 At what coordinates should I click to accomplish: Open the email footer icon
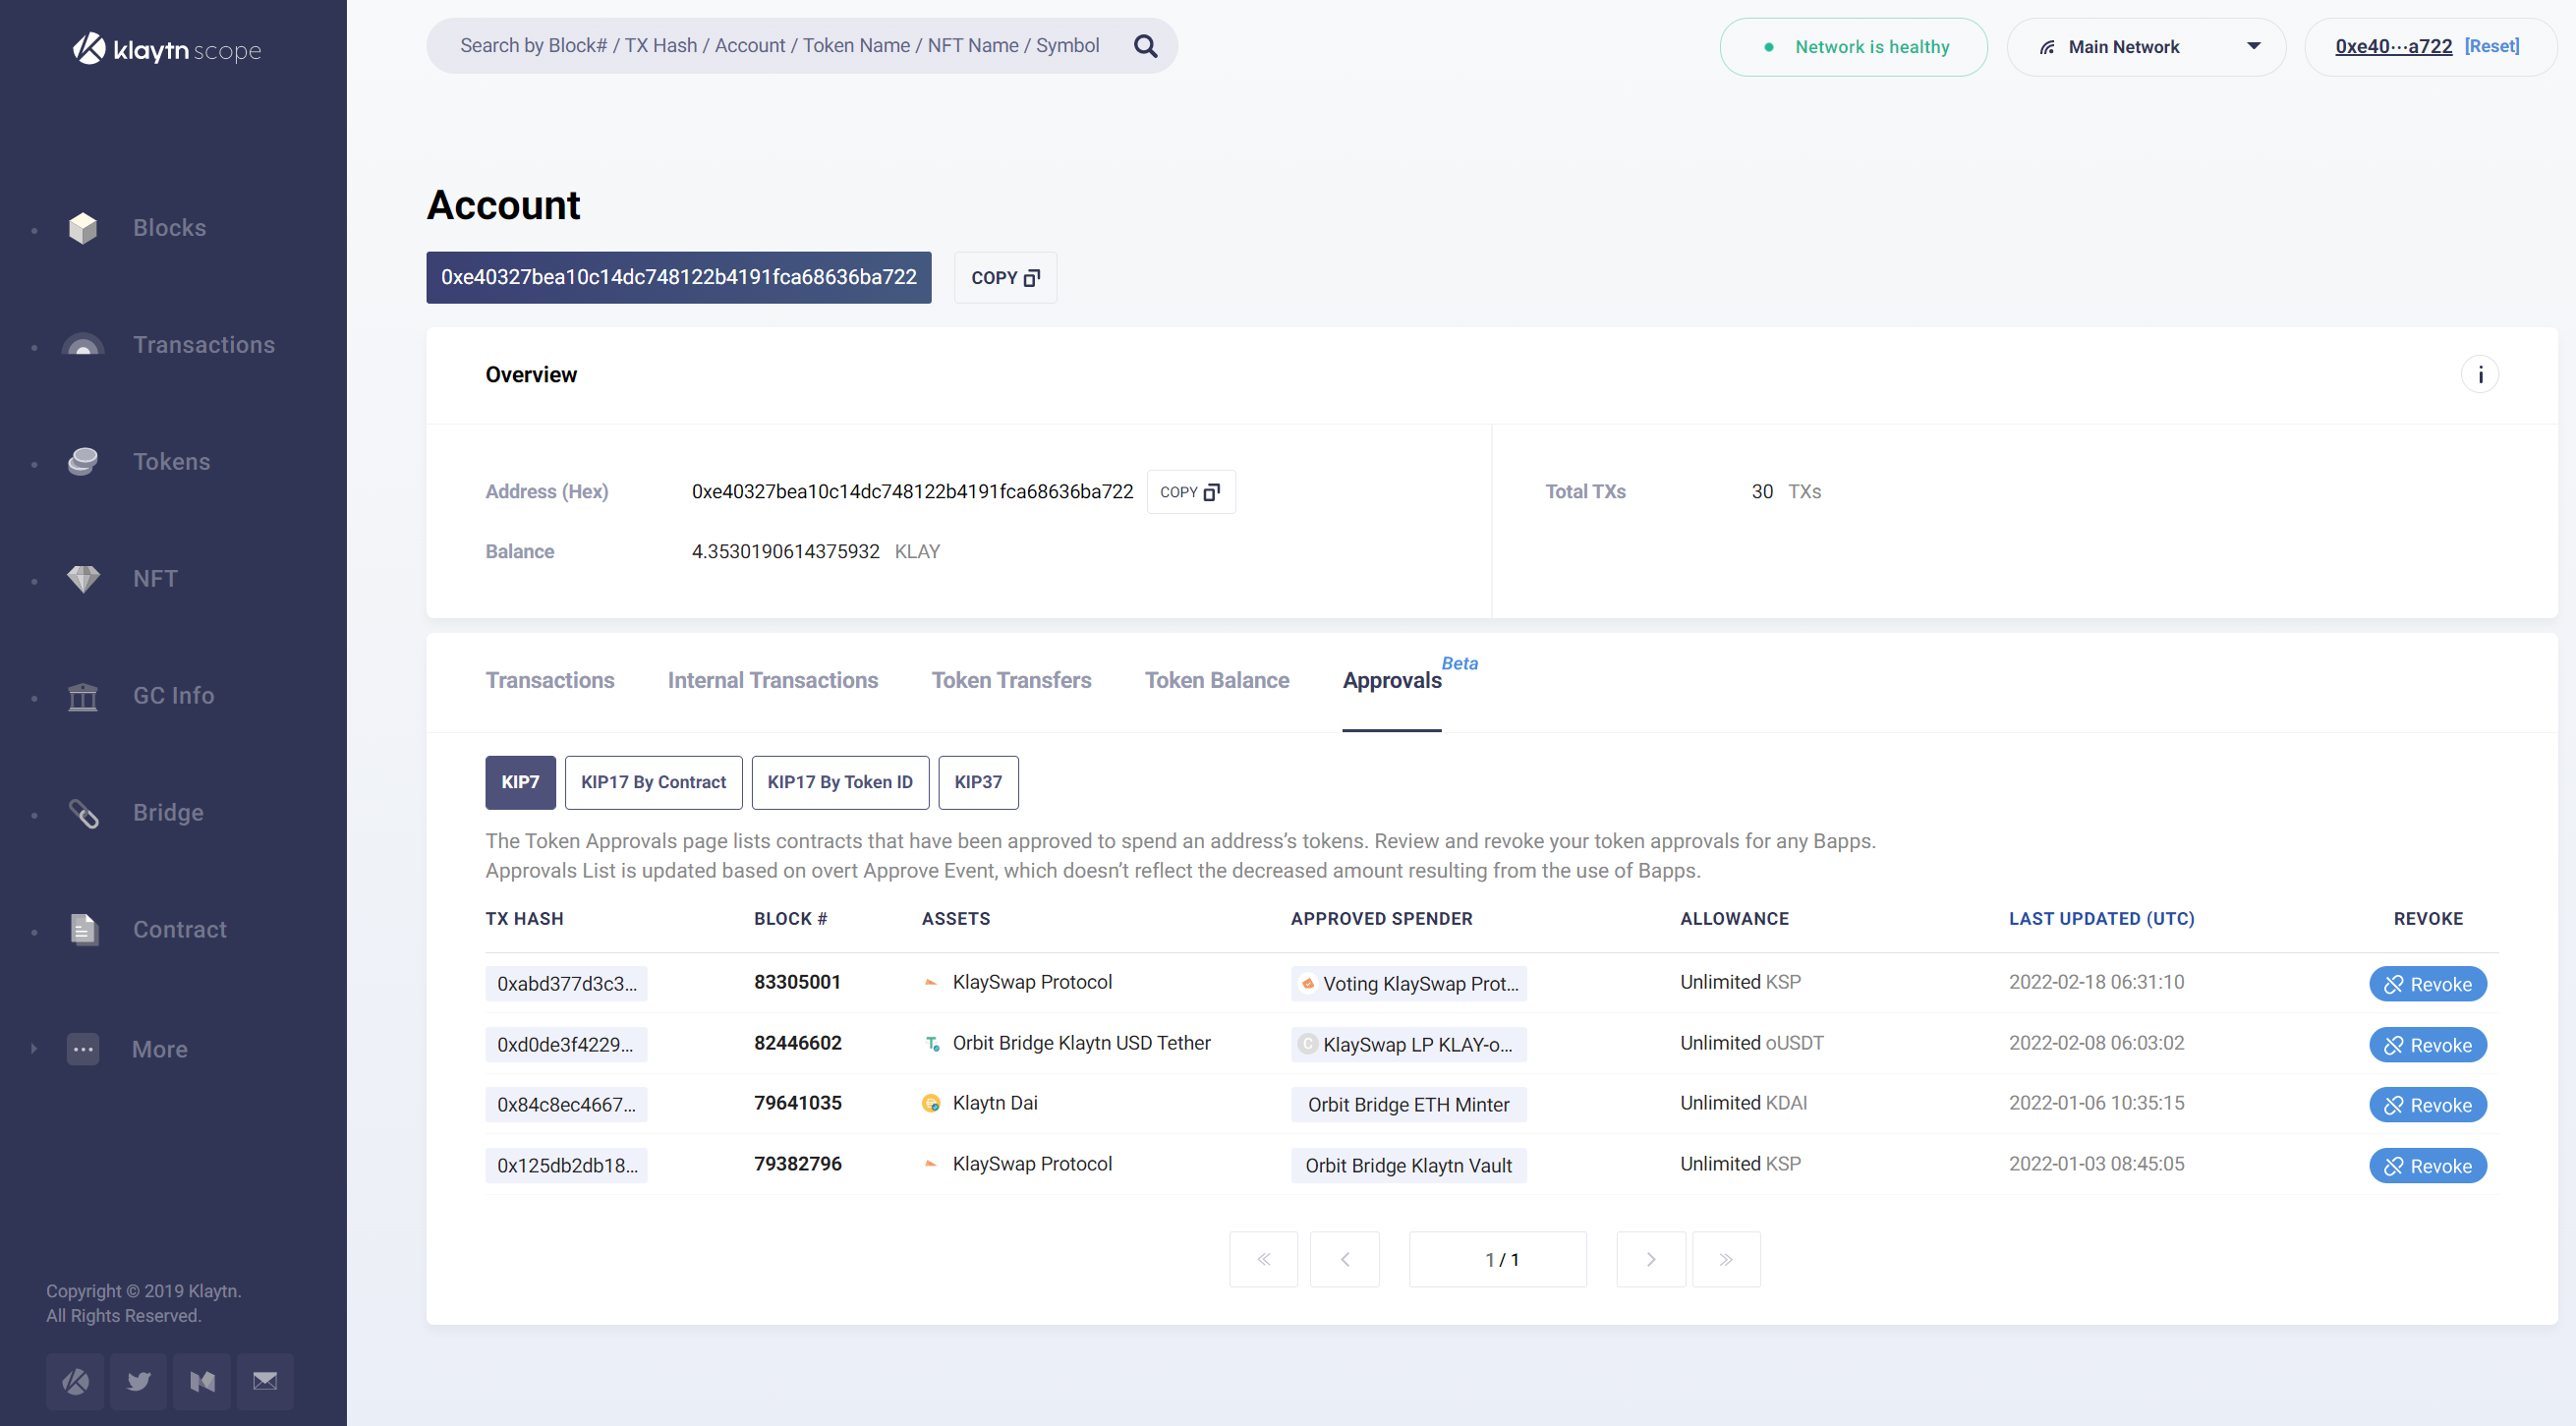(x=265, y=1381)
